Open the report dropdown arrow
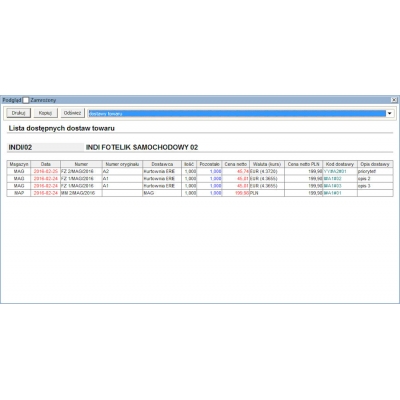The width and height of the screenshot is (400, 400). tap(389, 114)
